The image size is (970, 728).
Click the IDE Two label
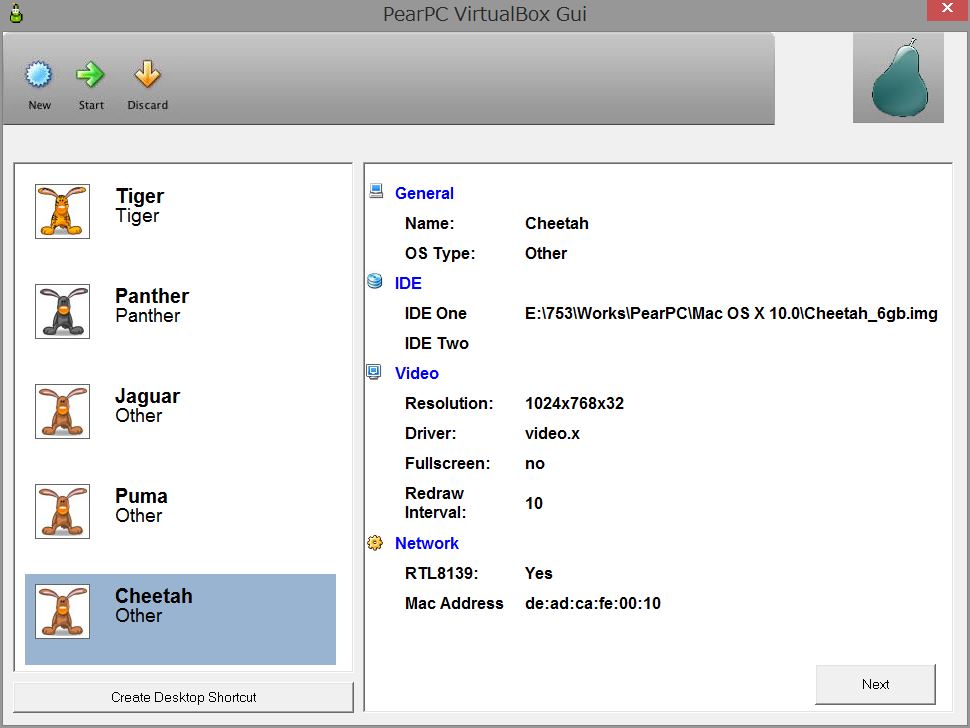437,343
